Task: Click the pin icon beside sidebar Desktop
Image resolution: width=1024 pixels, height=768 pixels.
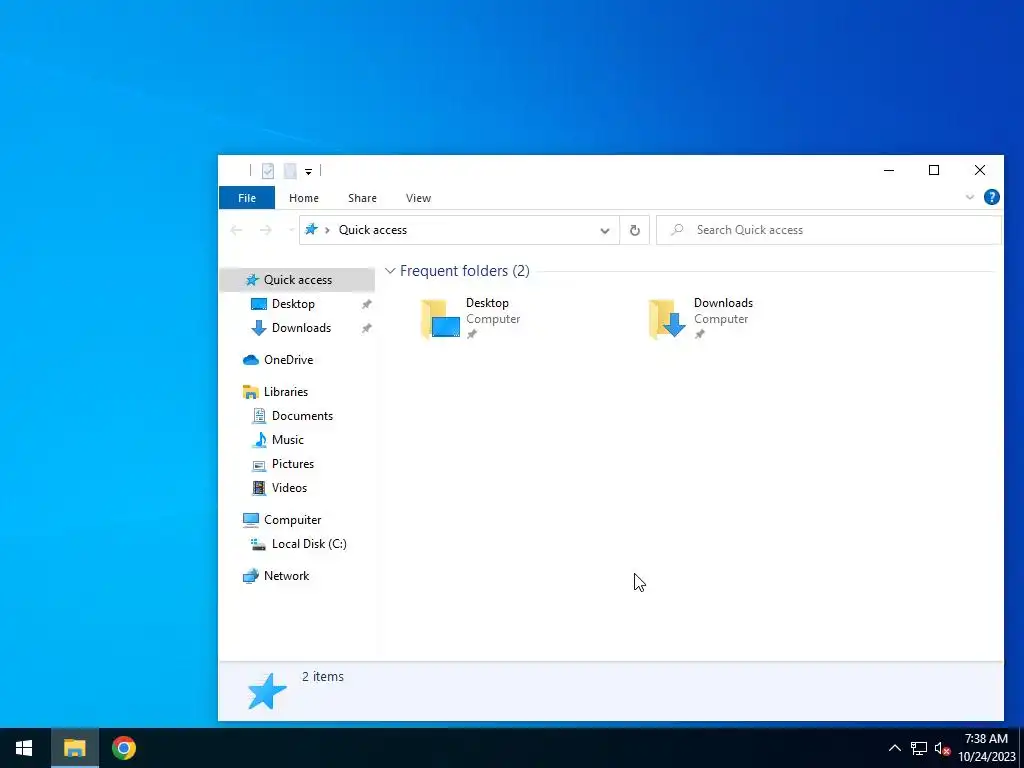Action: [x=366, y=304]
